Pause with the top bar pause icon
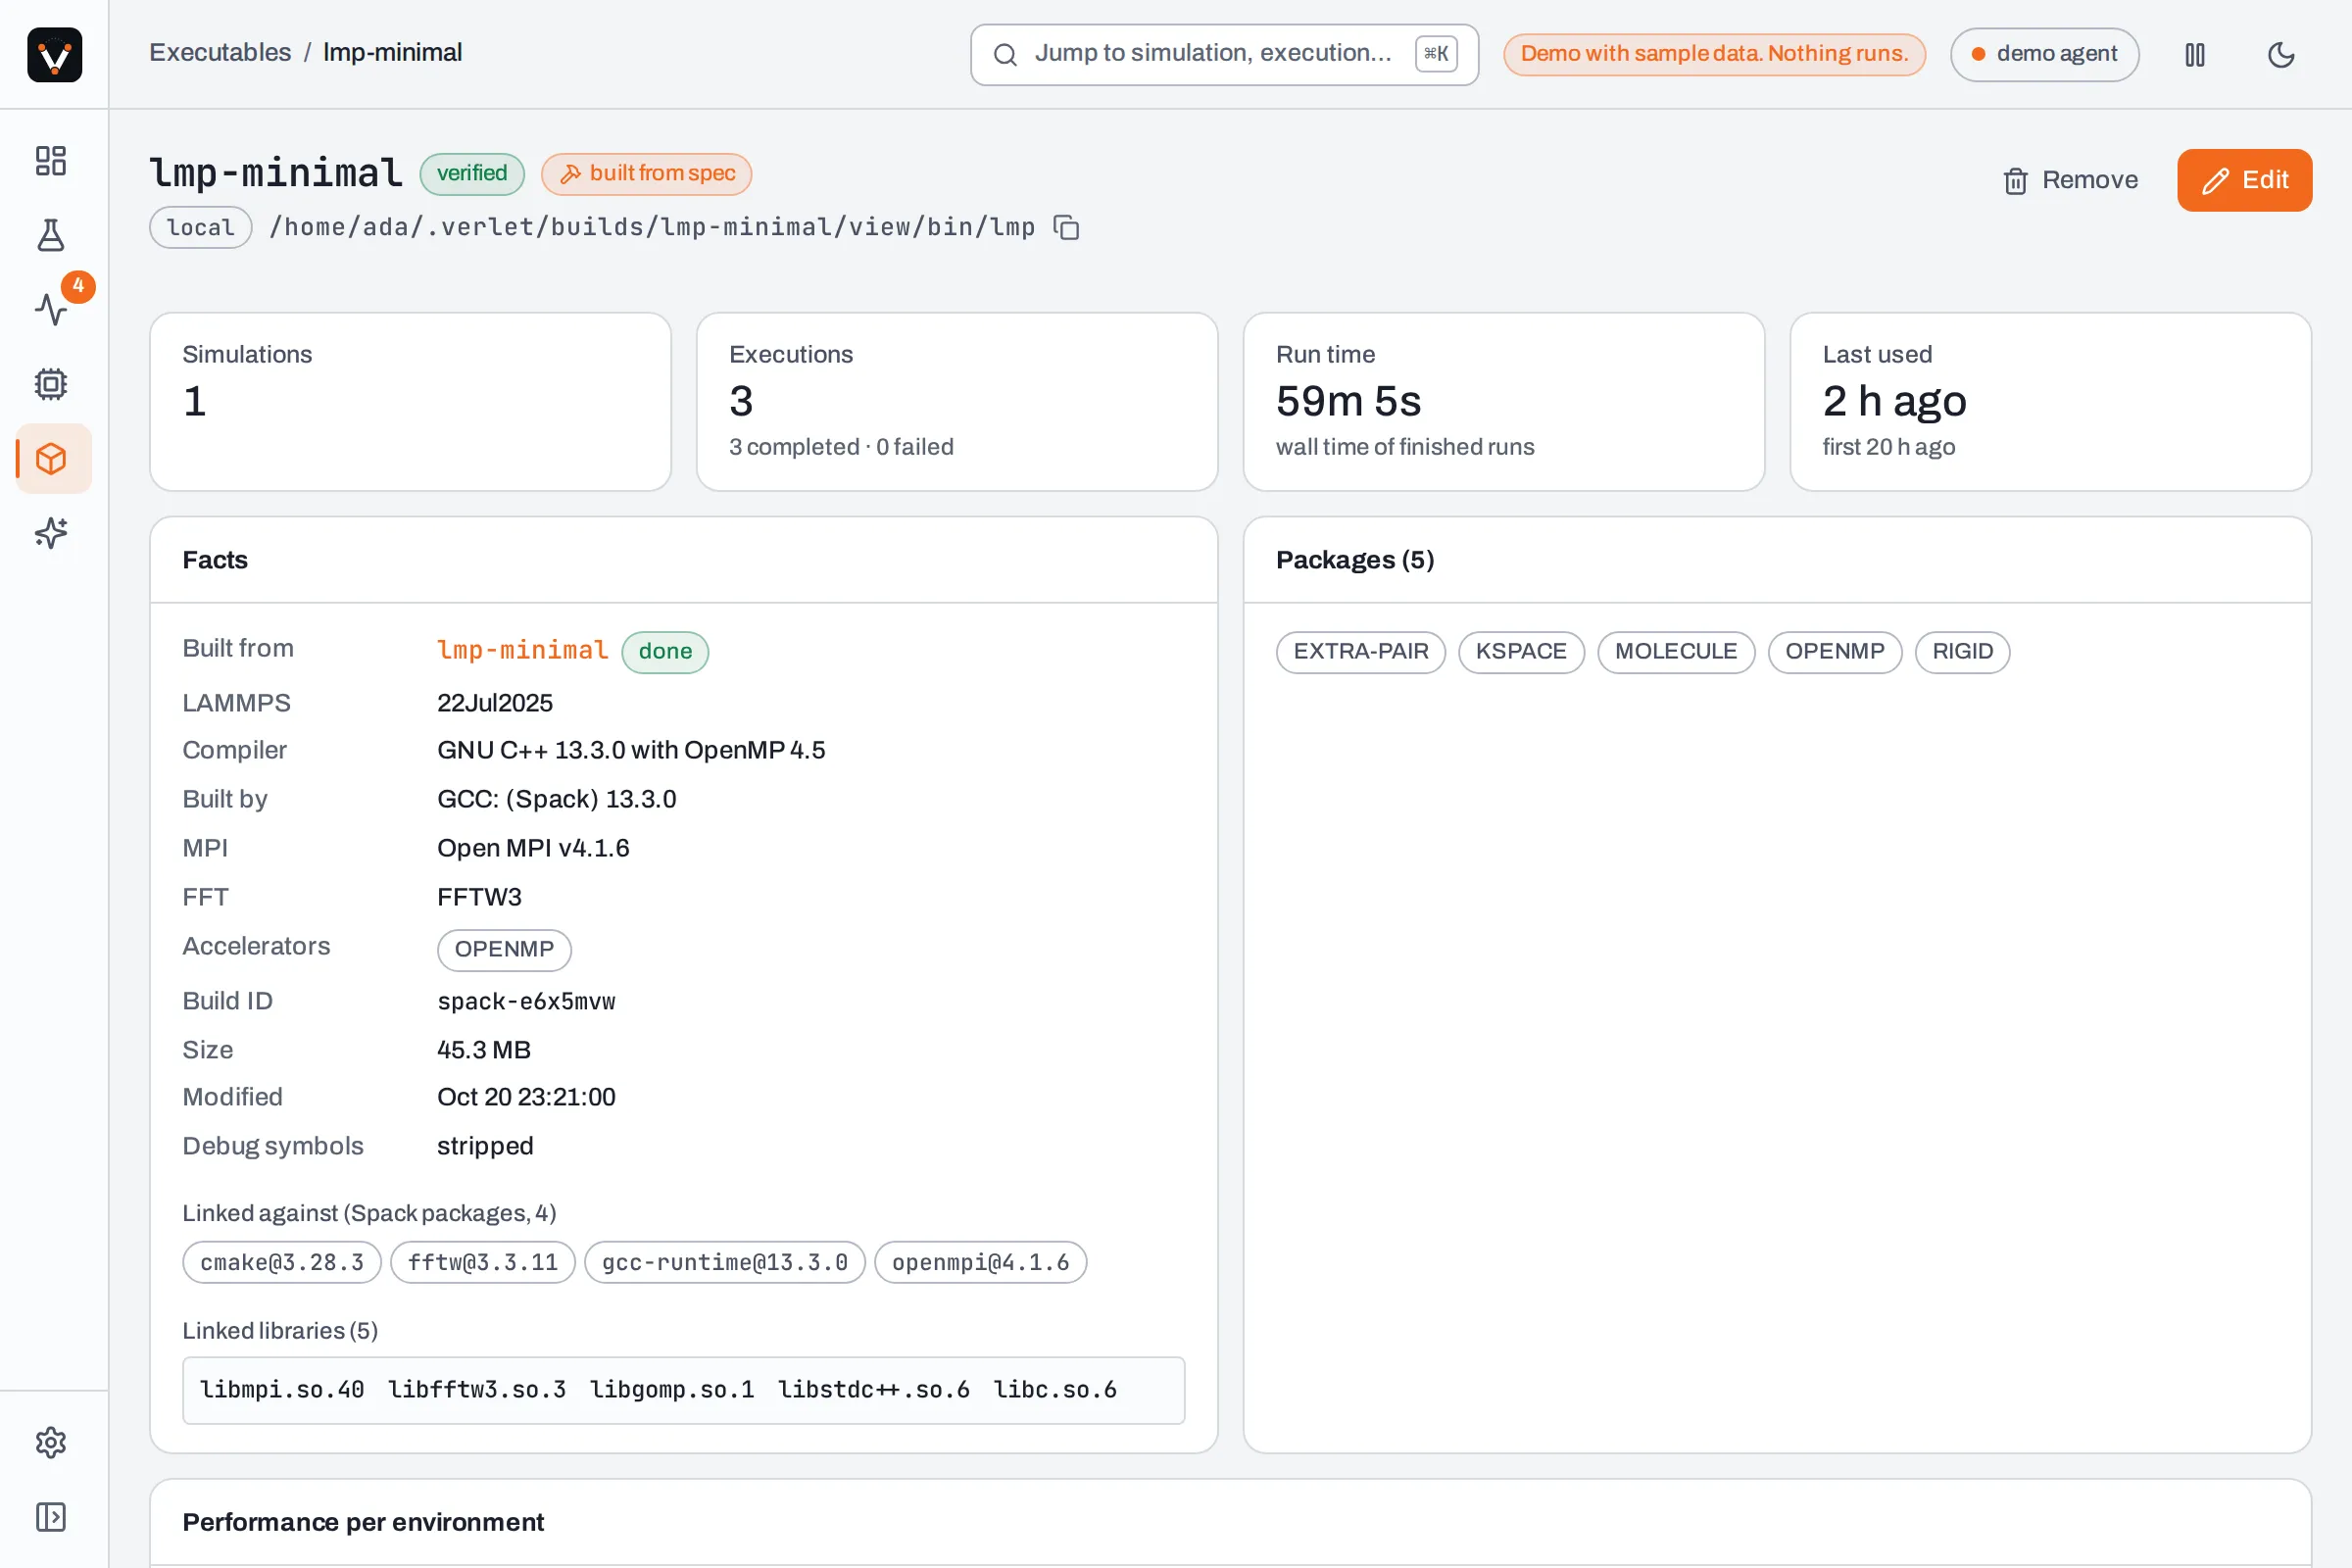This screenshot has height=1568, width=2352. coord(2195,54)
